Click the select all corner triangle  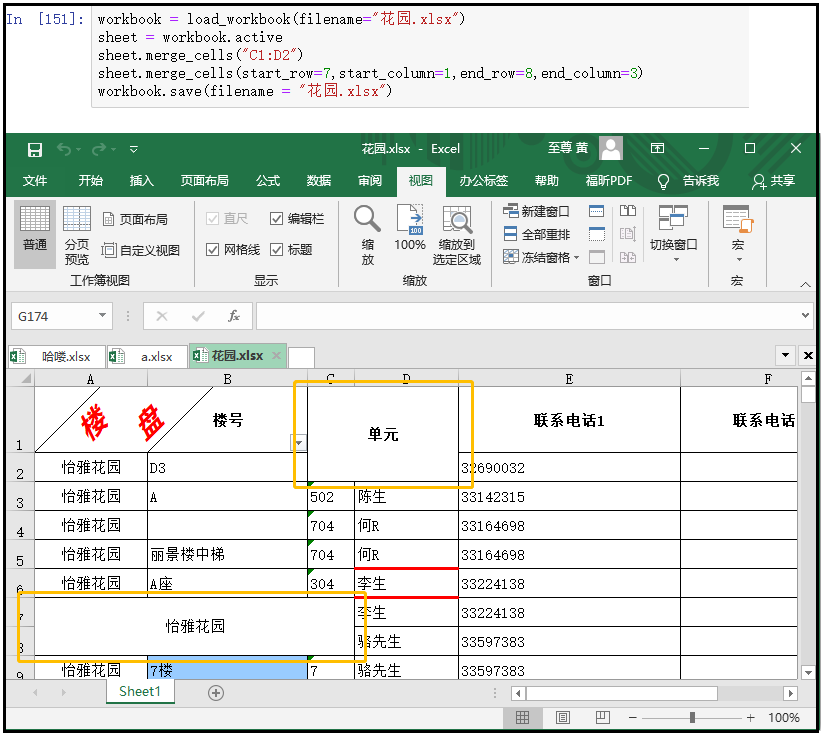tap(26, 378)
